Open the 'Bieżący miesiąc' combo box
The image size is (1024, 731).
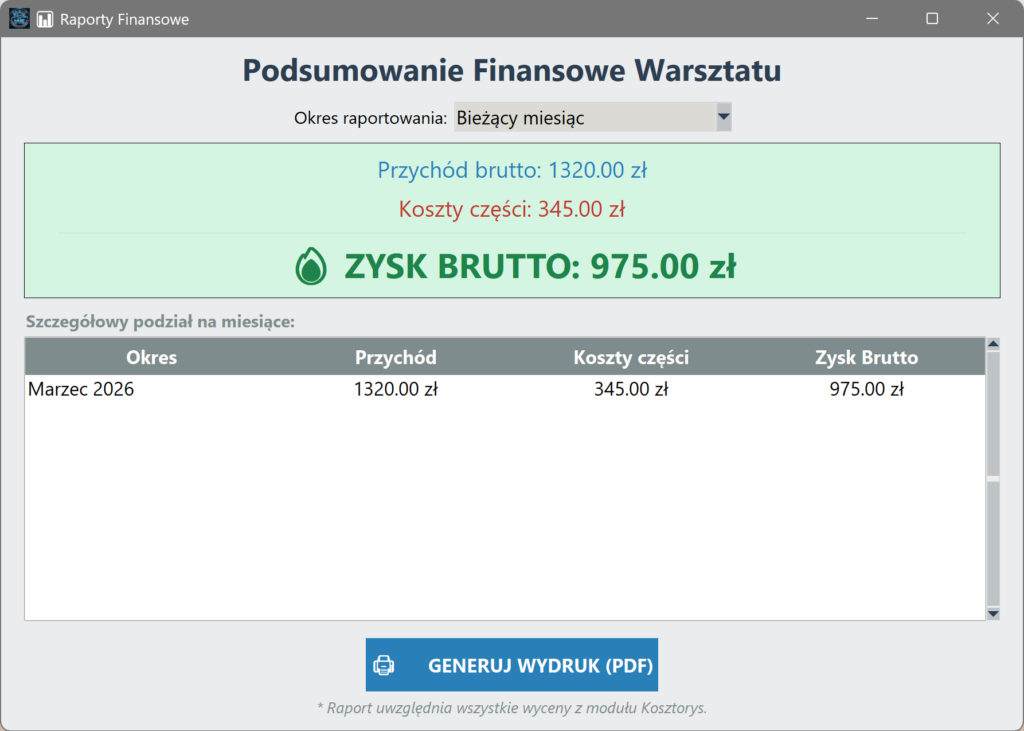tap(584, 117)
